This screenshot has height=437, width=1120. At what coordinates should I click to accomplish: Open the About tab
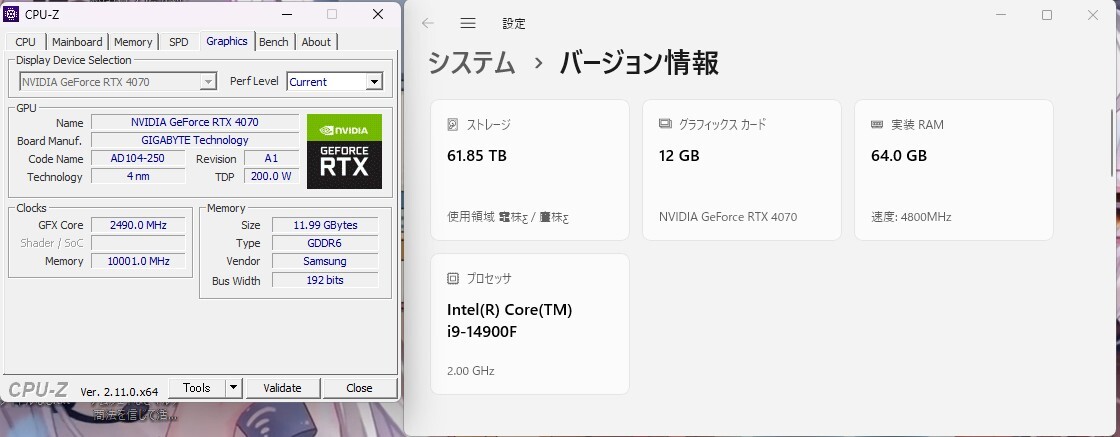[x=316, y=42]
